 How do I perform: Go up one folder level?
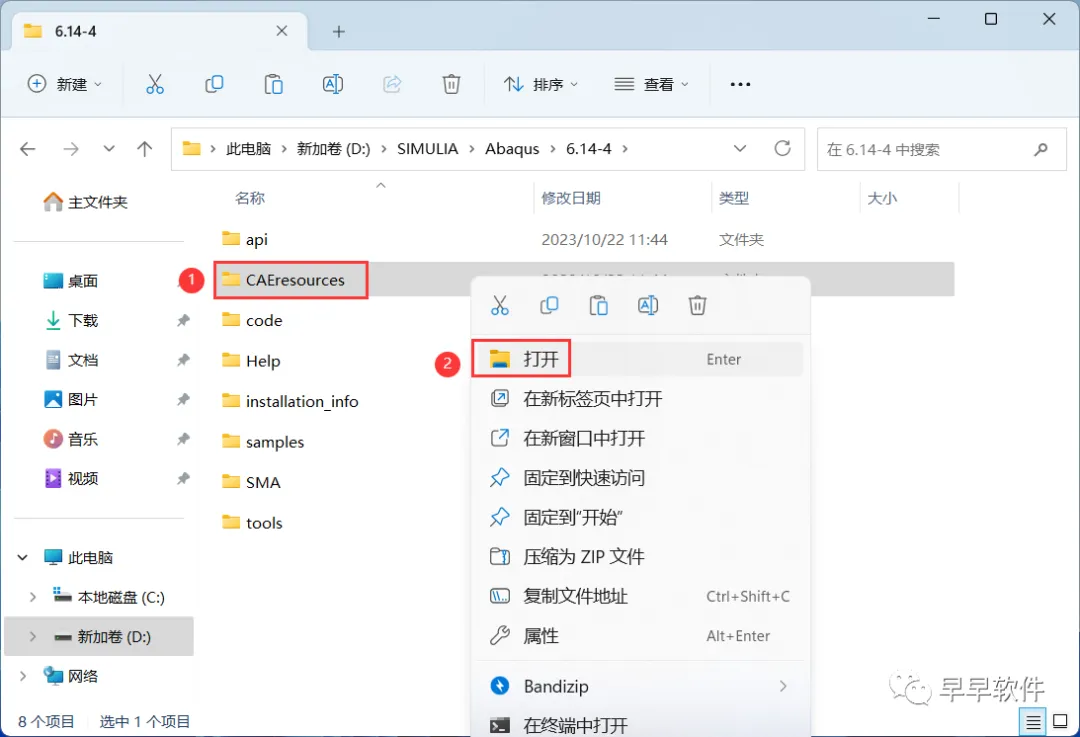point(145,149)
